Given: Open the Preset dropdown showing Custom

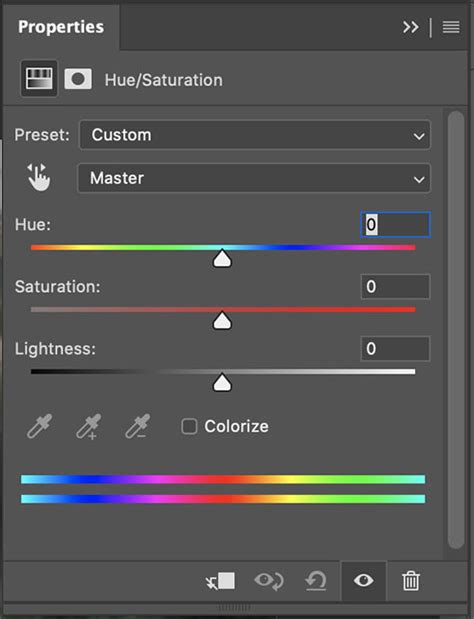Looking at the screenshot, I should coord(255,135).
